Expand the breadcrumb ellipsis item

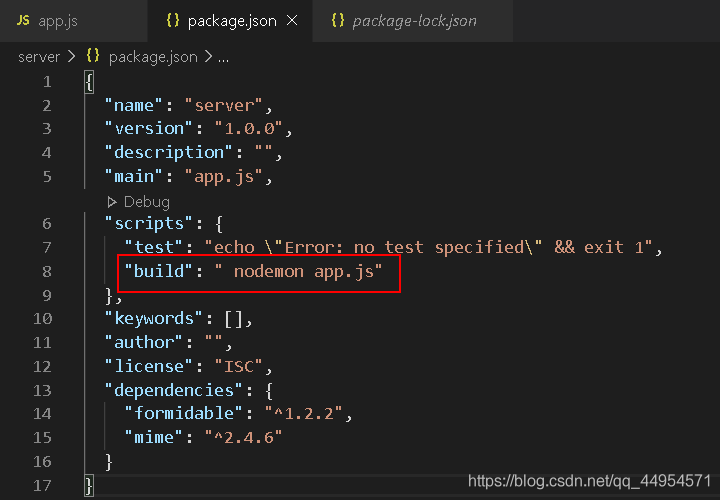click(x=223, y=58)
